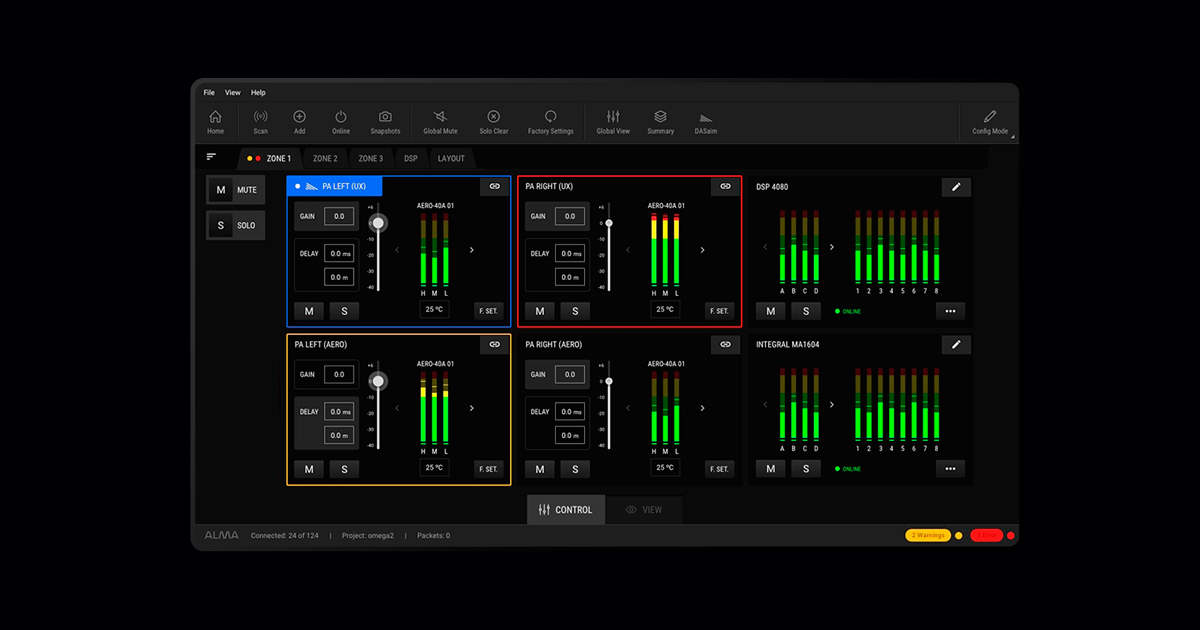Viewport: 1200px width, 630px height.
Task: Next channel arrow in INTEGRAL MA1604
Action: tap(832, 405)
